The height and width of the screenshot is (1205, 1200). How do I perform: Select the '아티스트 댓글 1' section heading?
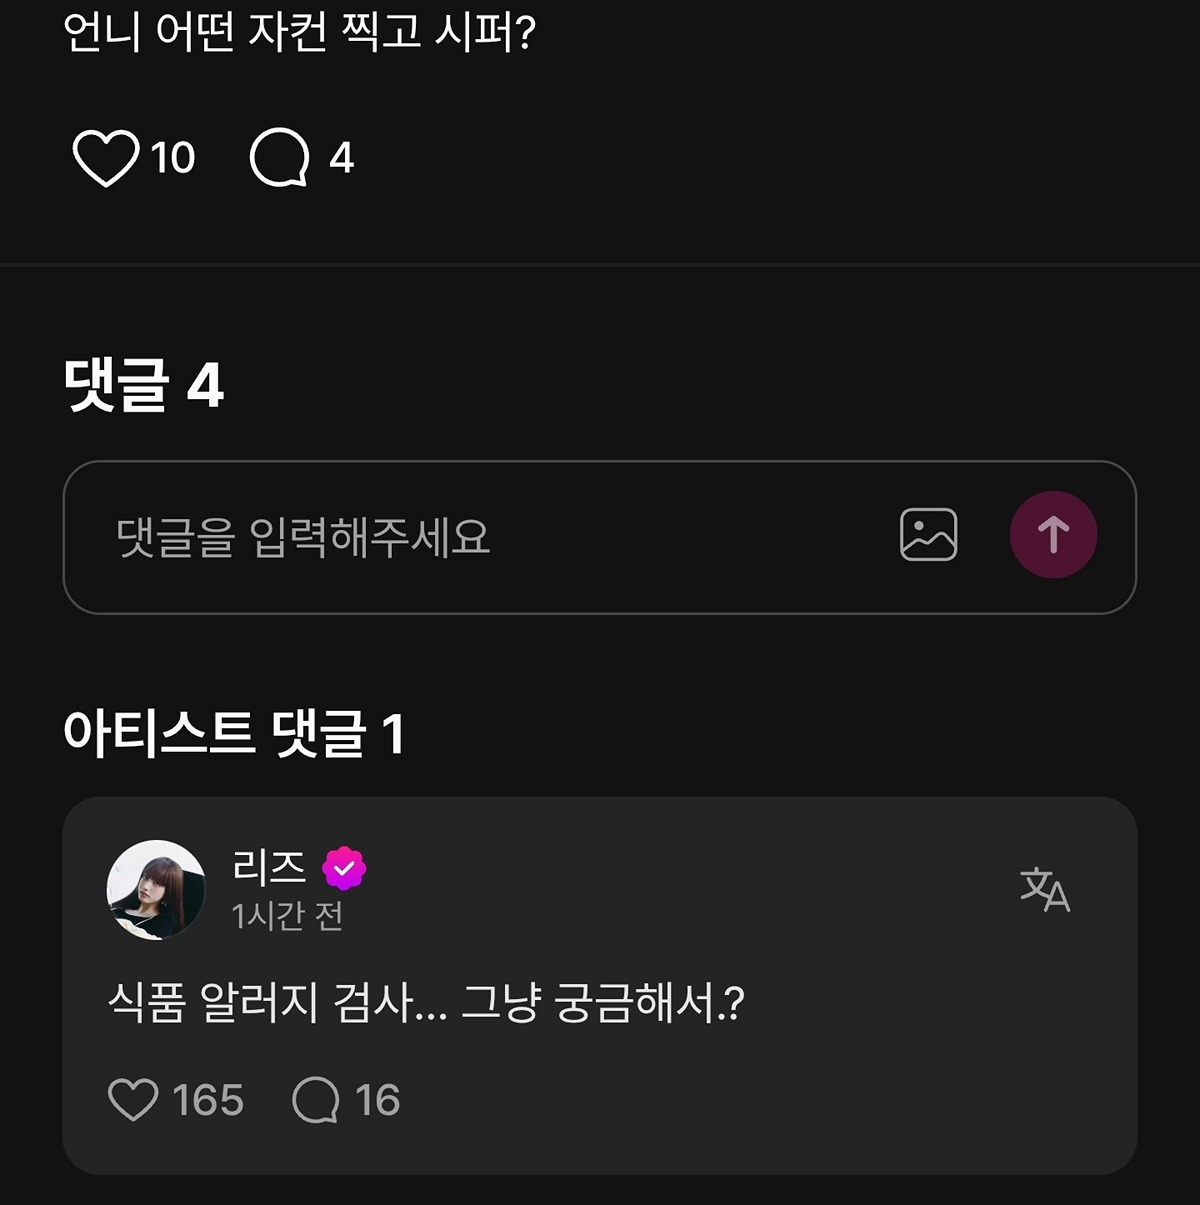pos(234,733)
